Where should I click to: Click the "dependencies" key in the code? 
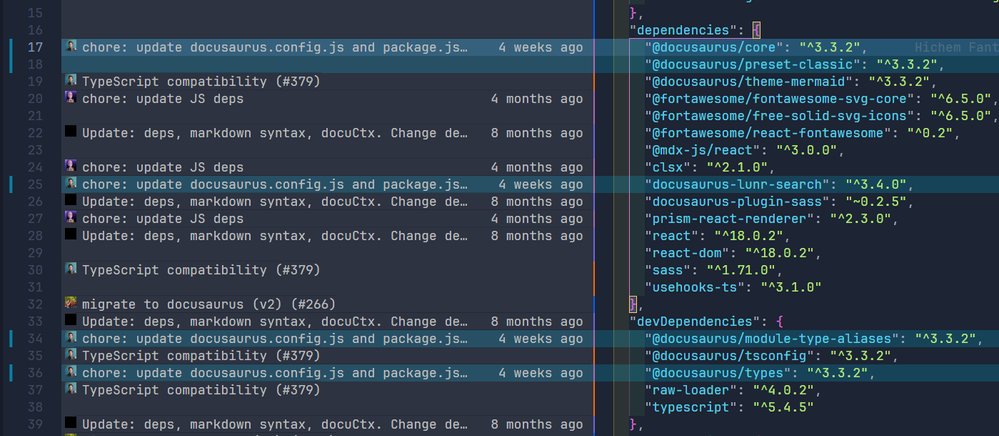[683, 30]
